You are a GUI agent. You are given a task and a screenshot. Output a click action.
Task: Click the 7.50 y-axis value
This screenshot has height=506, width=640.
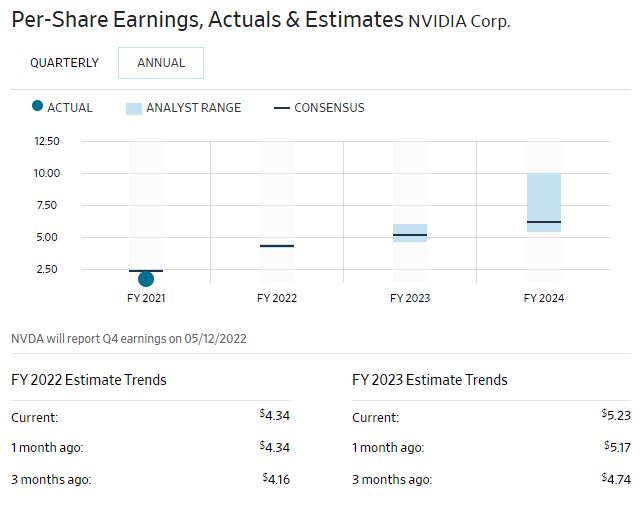(47, 205)
